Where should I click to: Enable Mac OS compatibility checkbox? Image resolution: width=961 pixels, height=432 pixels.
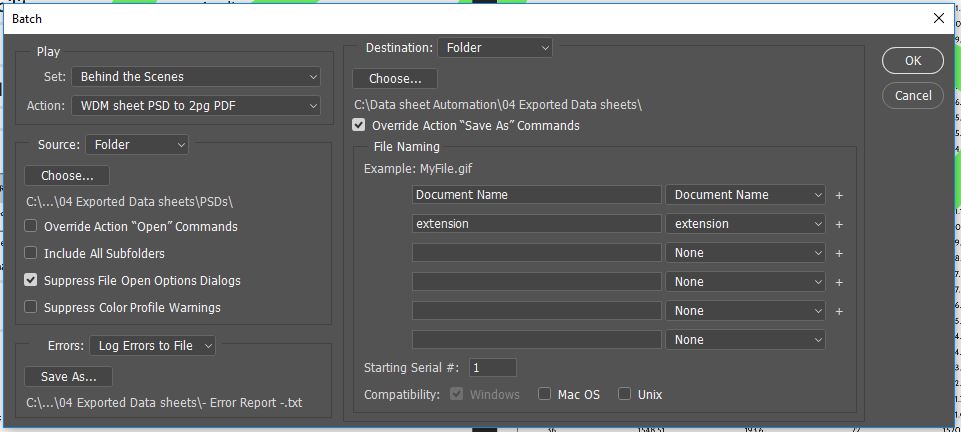(x=544, y=394)
